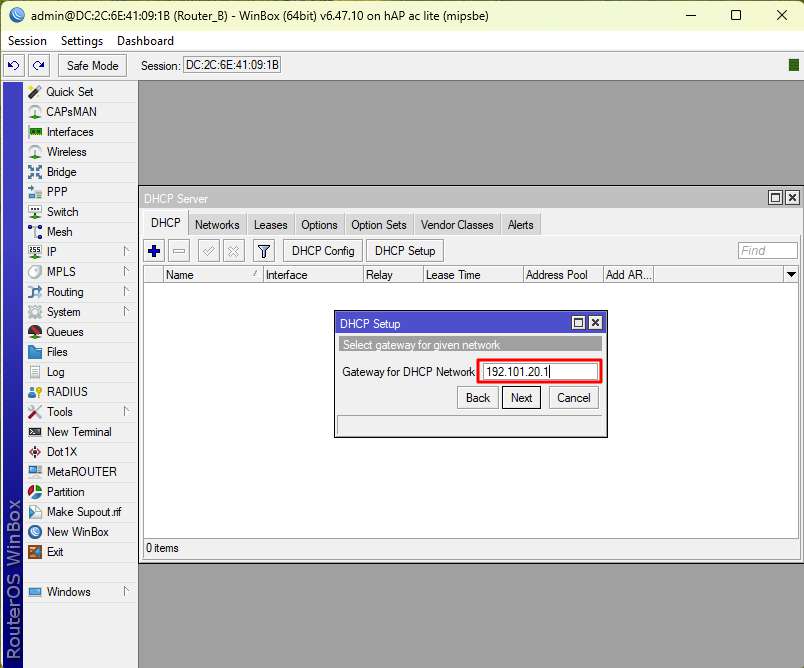Open the Settings menu
Viewport: 804px width, 668px height.
click(81, 41)
